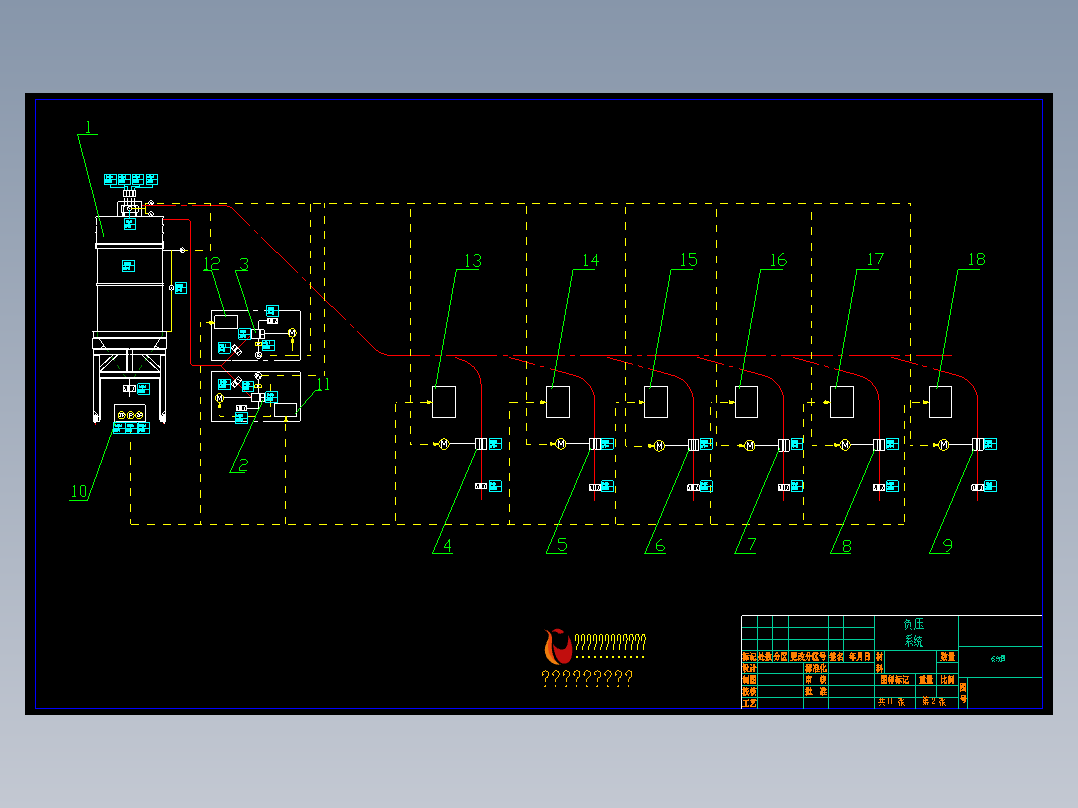The height and width of the screenshot is (808, 1078).
Task: Pick callout number 14 label
Action: click(x=591, y=261)
